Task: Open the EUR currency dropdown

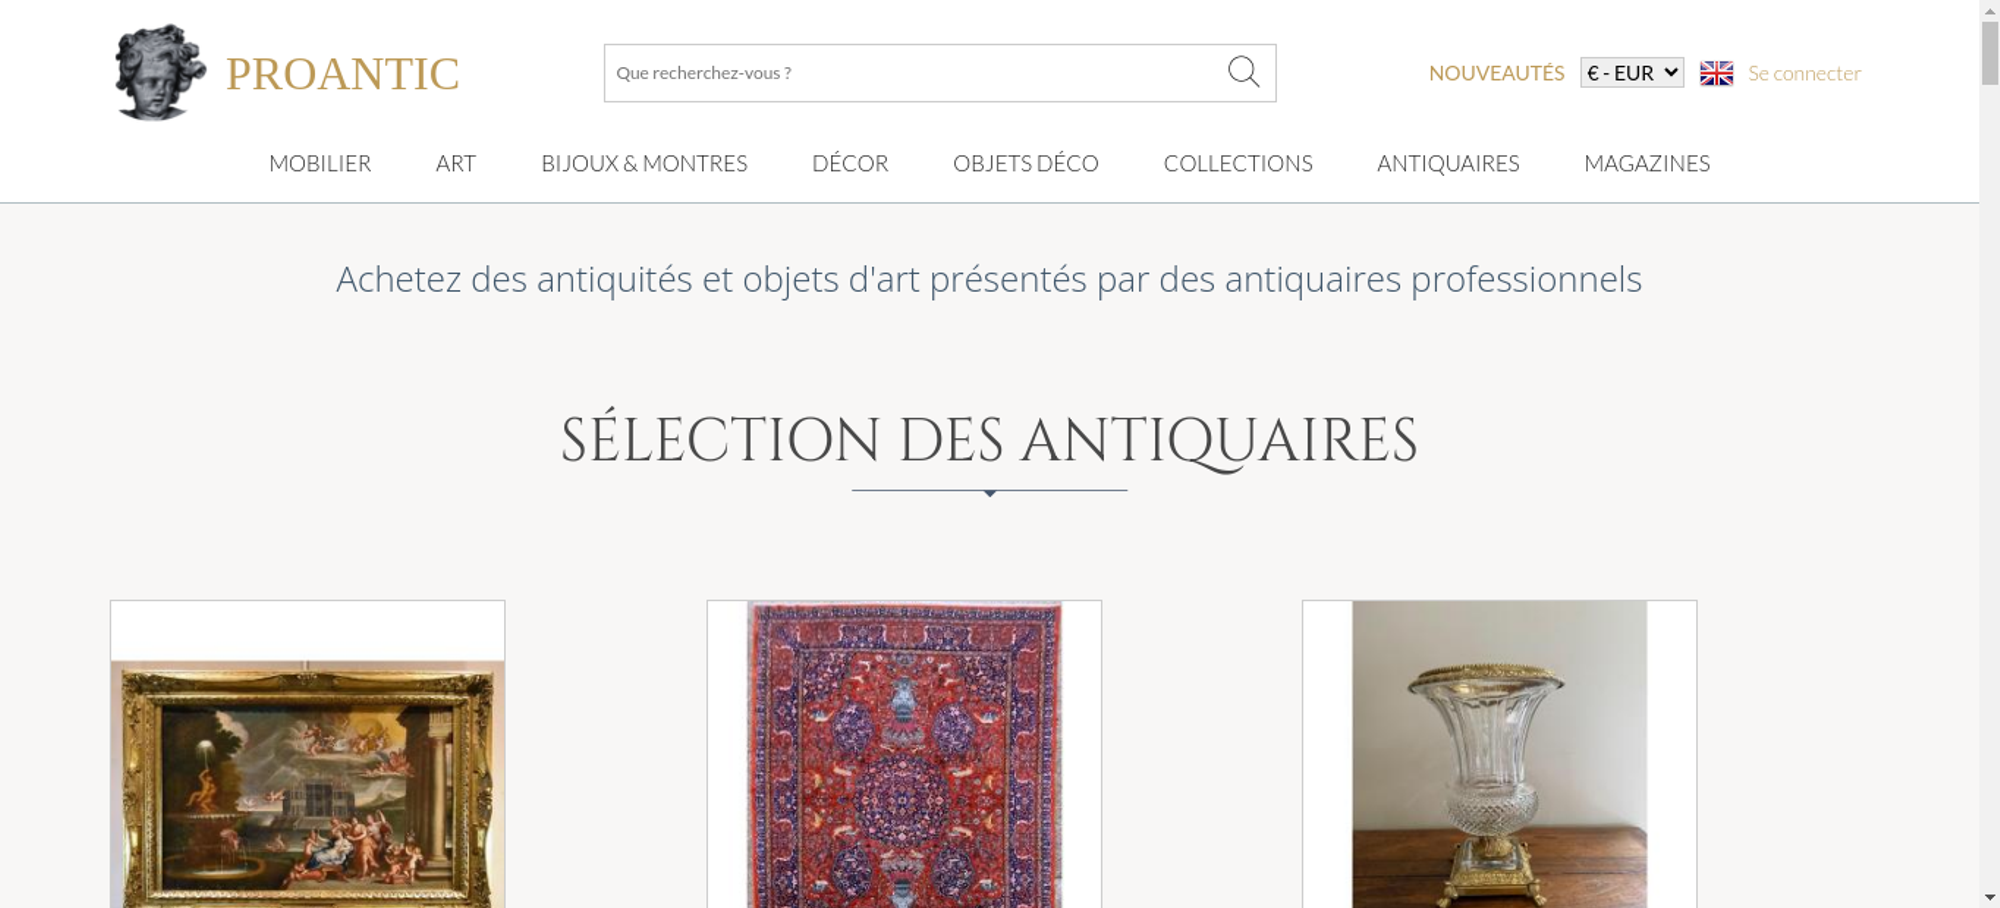Action: 1631,73
